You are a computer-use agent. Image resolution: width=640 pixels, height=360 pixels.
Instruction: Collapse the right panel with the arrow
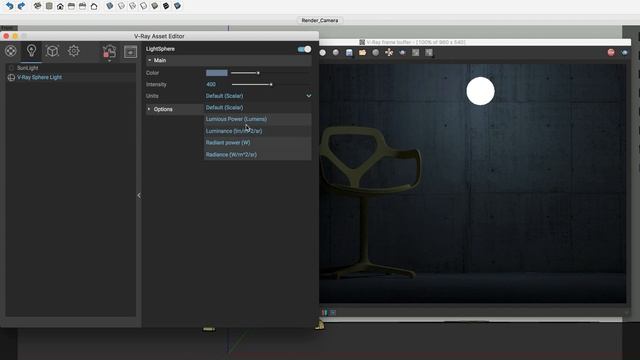[139, 196]
